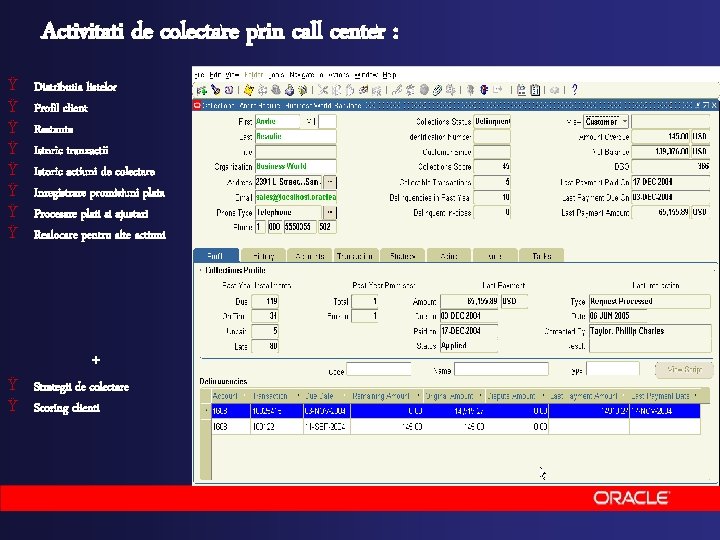Image resolution: width=720 pixels, height=540 pixels.
Task: Click the New record toolbar icon
Action: [x=201, y=90]
